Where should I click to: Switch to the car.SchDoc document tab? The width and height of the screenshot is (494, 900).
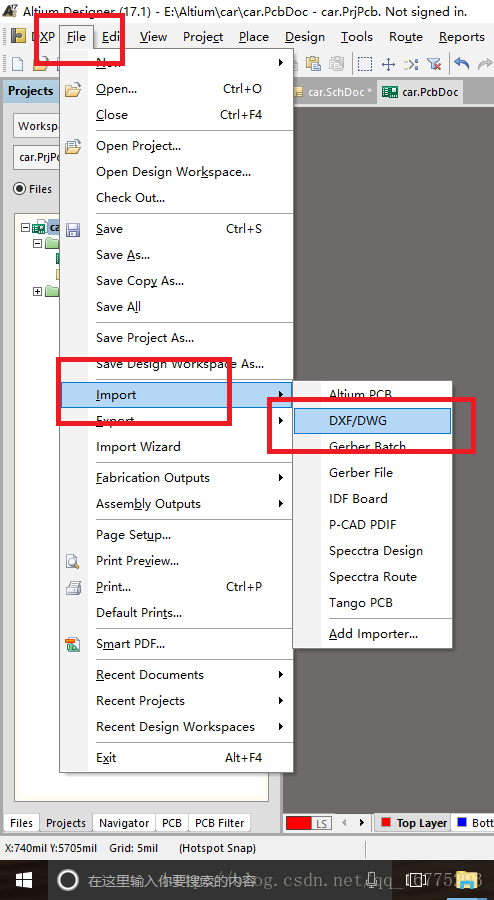tap(333, 92)
